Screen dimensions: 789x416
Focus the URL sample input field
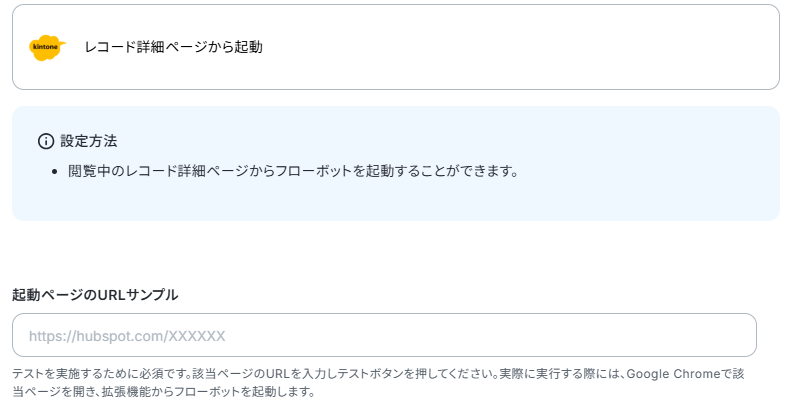pos(384,336)
